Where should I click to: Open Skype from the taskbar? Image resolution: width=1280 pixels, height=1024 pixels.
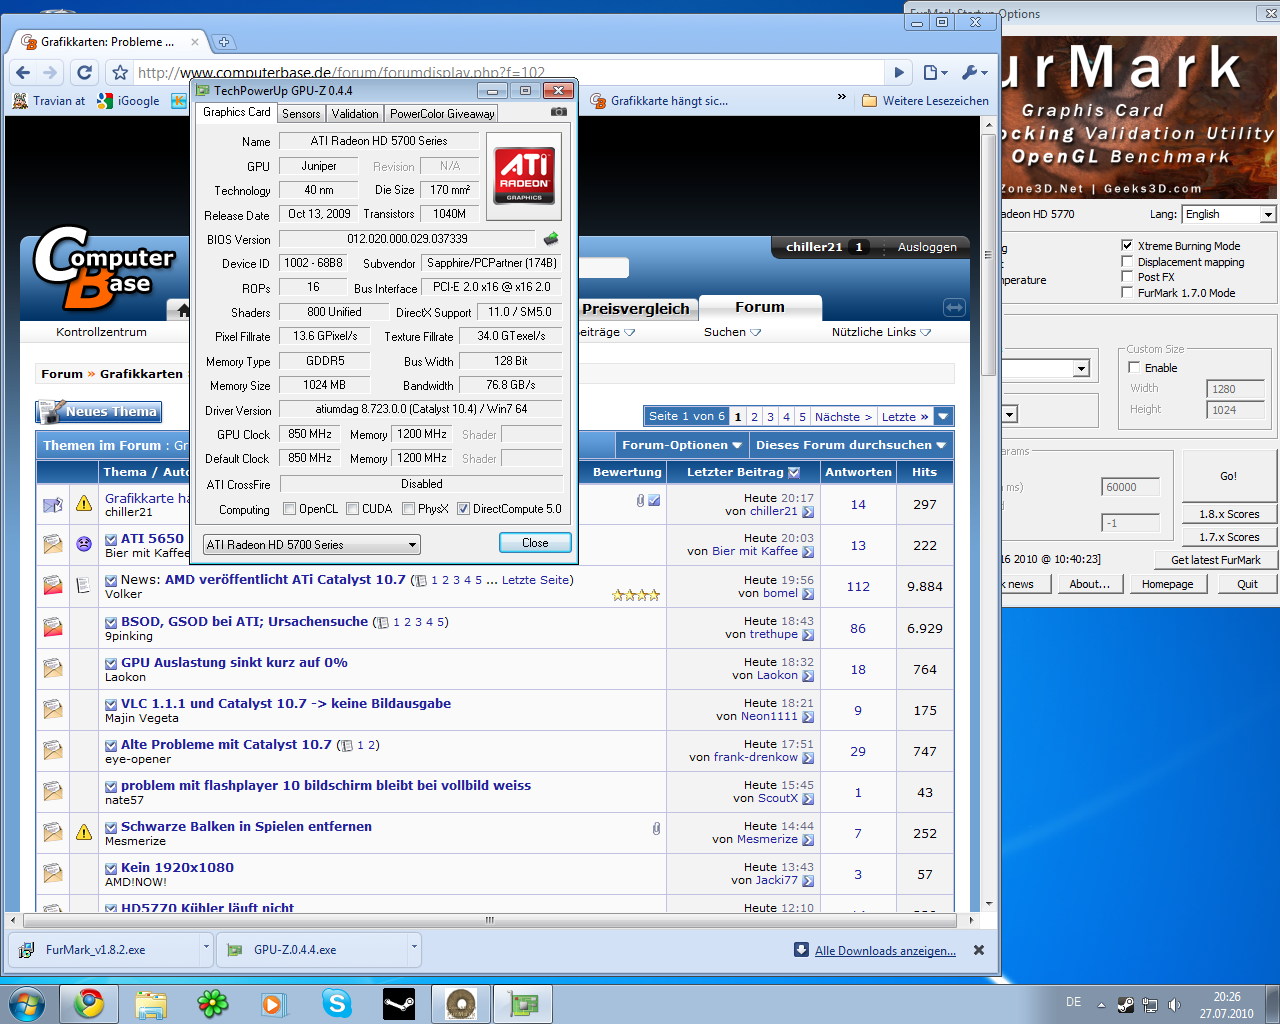coord(337,1003)
